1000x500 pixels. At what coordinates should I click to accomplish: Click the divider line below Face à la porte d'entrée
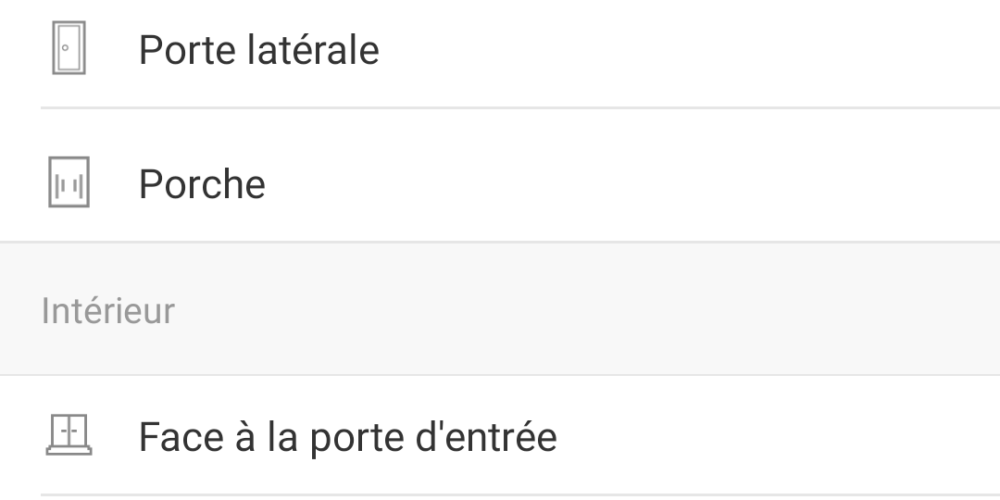[520, 494]
